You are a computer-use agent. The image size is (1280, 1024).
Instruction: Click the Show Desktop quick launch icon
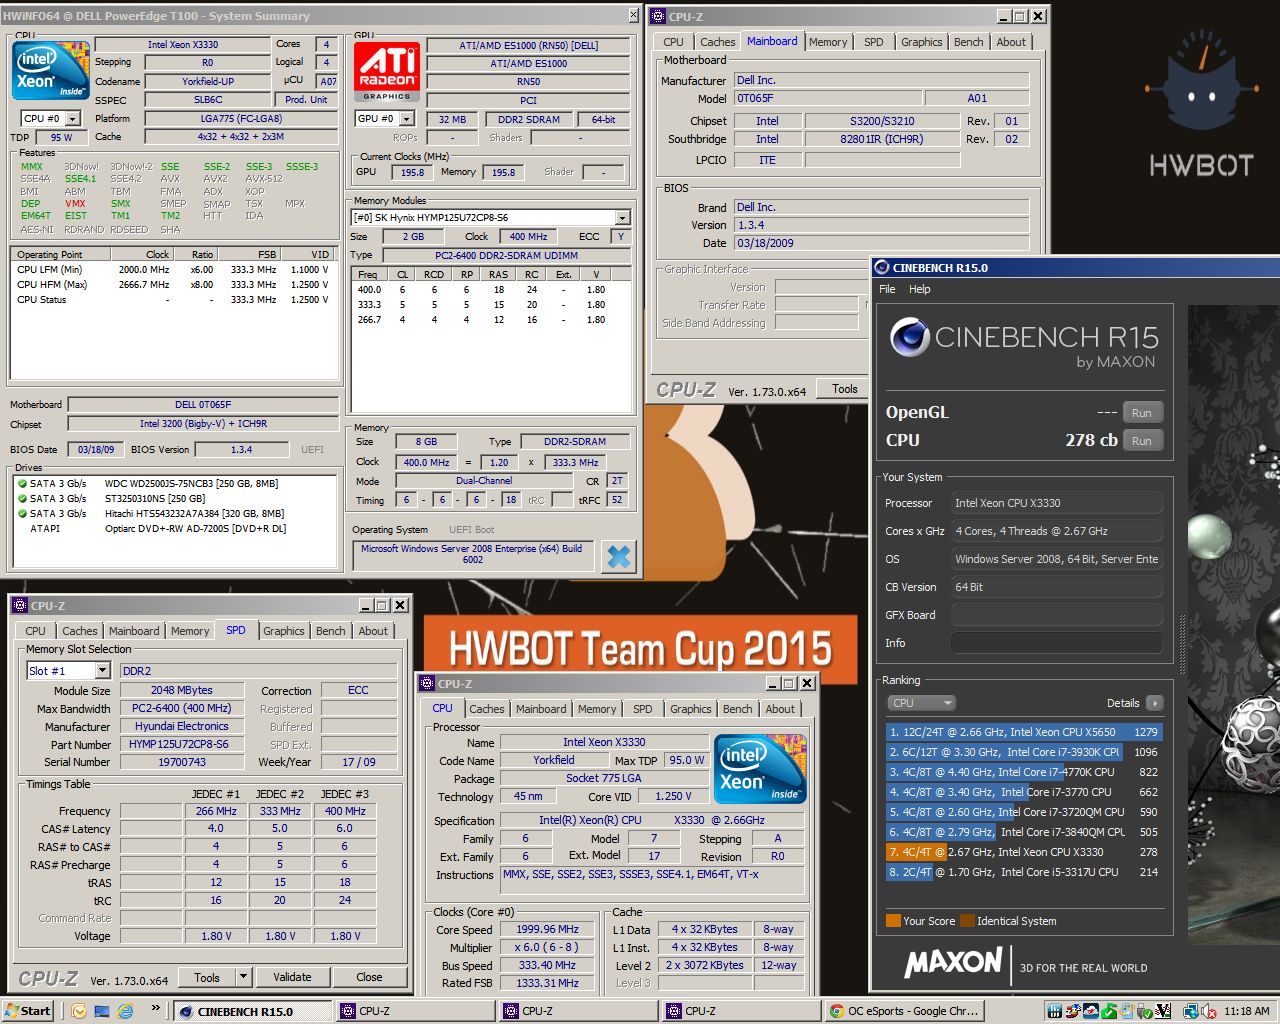(x=101, y=1011)
